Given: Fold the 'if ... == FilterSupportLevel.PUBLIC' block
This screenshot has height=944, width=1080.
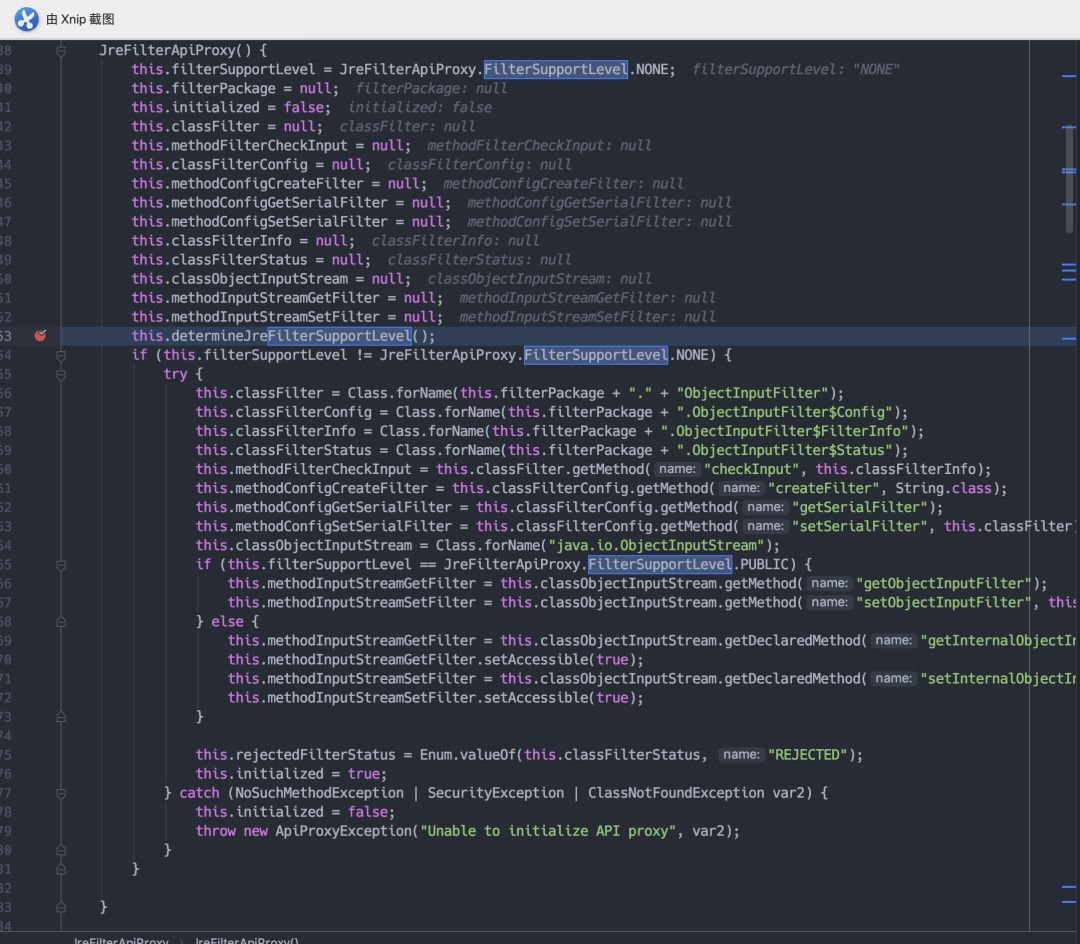Looking at the screenshot, I should (x=61, y=565).
